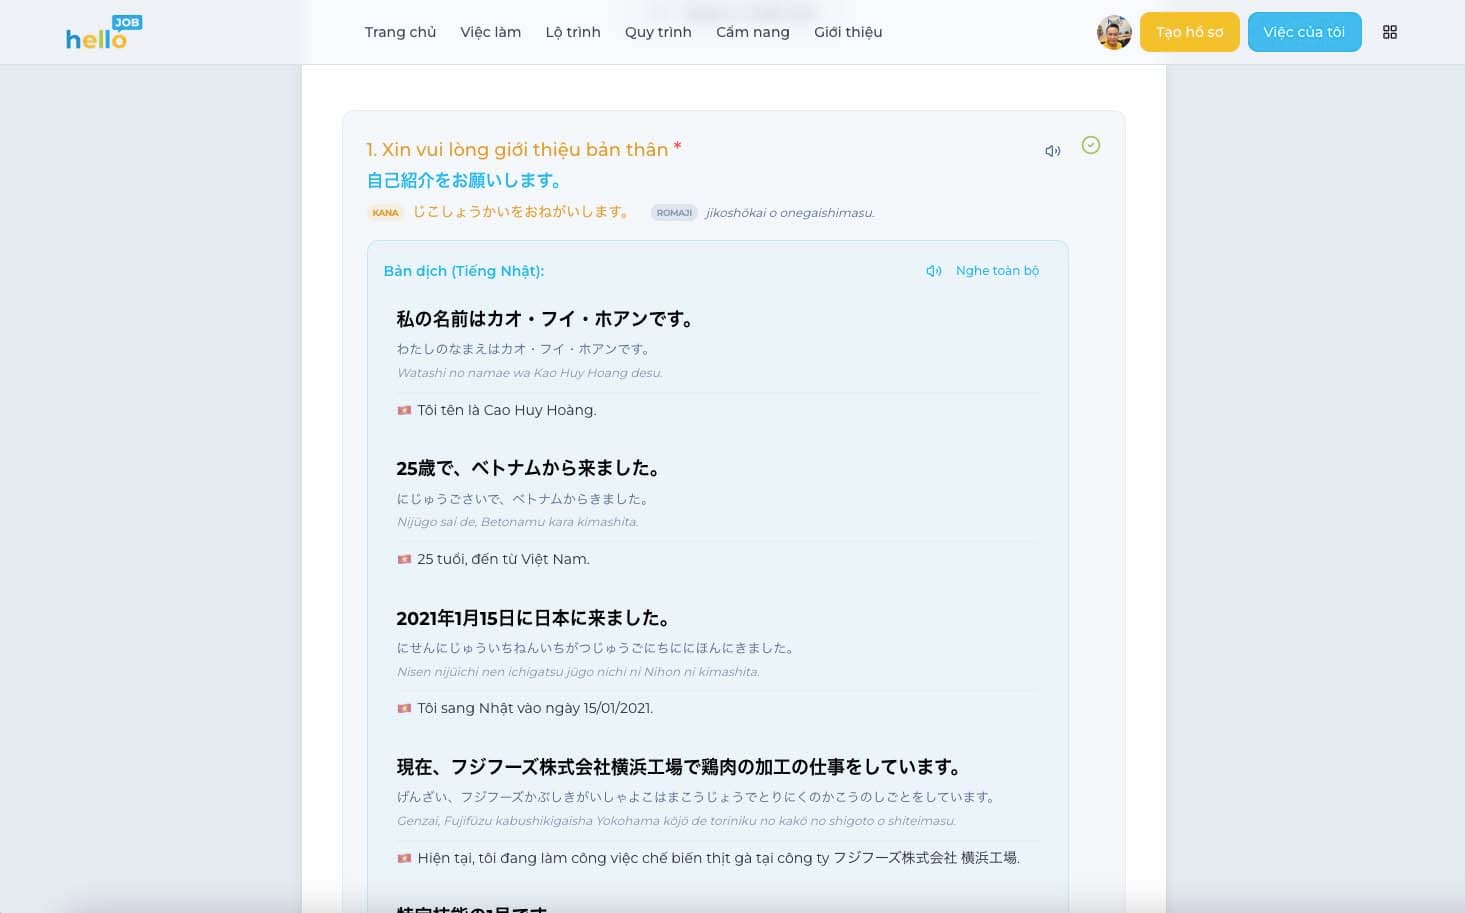The height and width of the screenshot is (913, 1465).
Task: Open the apps grid icon
Action: pyautogui.click(x=1389, y=32)
